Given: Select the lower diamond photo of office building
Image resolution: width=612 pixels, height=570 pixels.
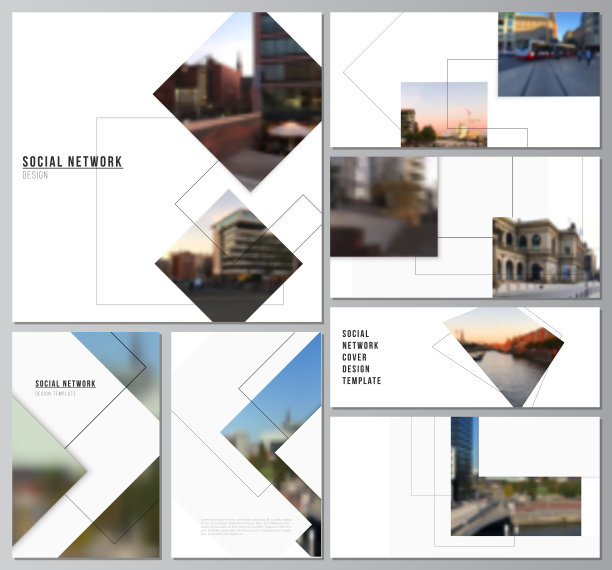Looking at the screenshot, I should pos(228,250).
